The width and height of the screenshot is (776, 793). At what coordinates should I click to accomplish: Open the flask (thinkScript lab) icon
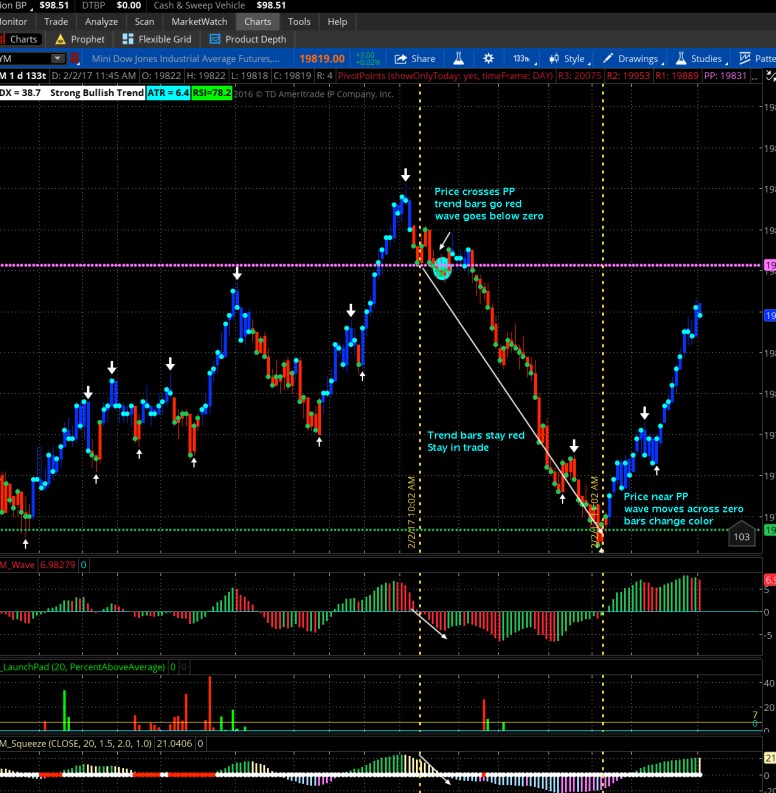458,59
